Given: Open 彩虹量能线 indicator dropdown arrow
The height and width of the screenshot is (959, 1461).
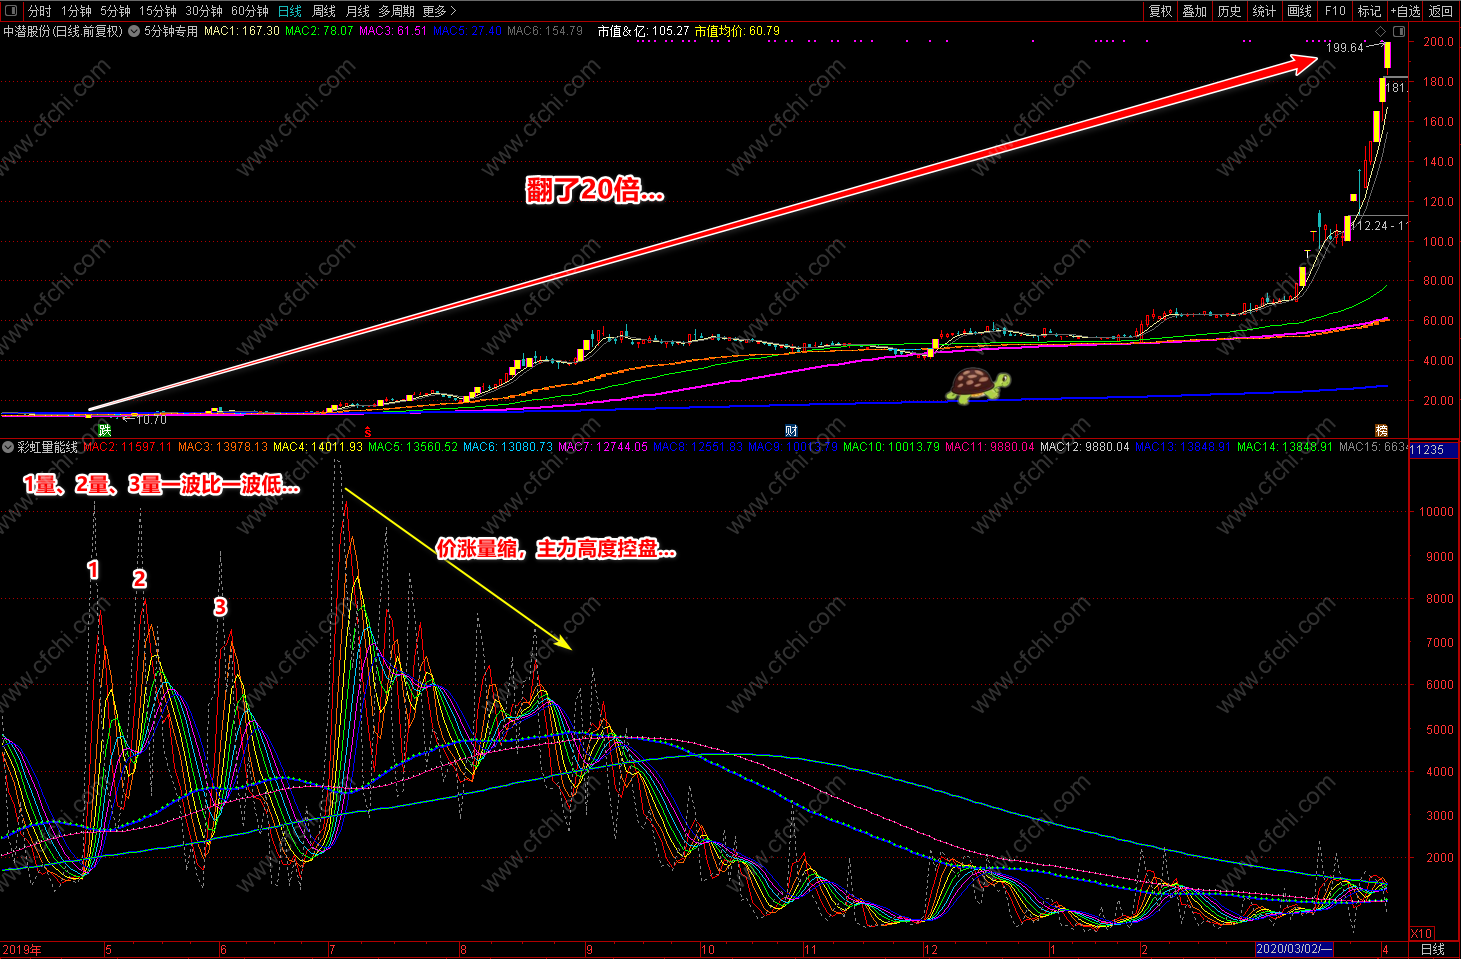Looking at the screenshot, I should coord(8,447).
